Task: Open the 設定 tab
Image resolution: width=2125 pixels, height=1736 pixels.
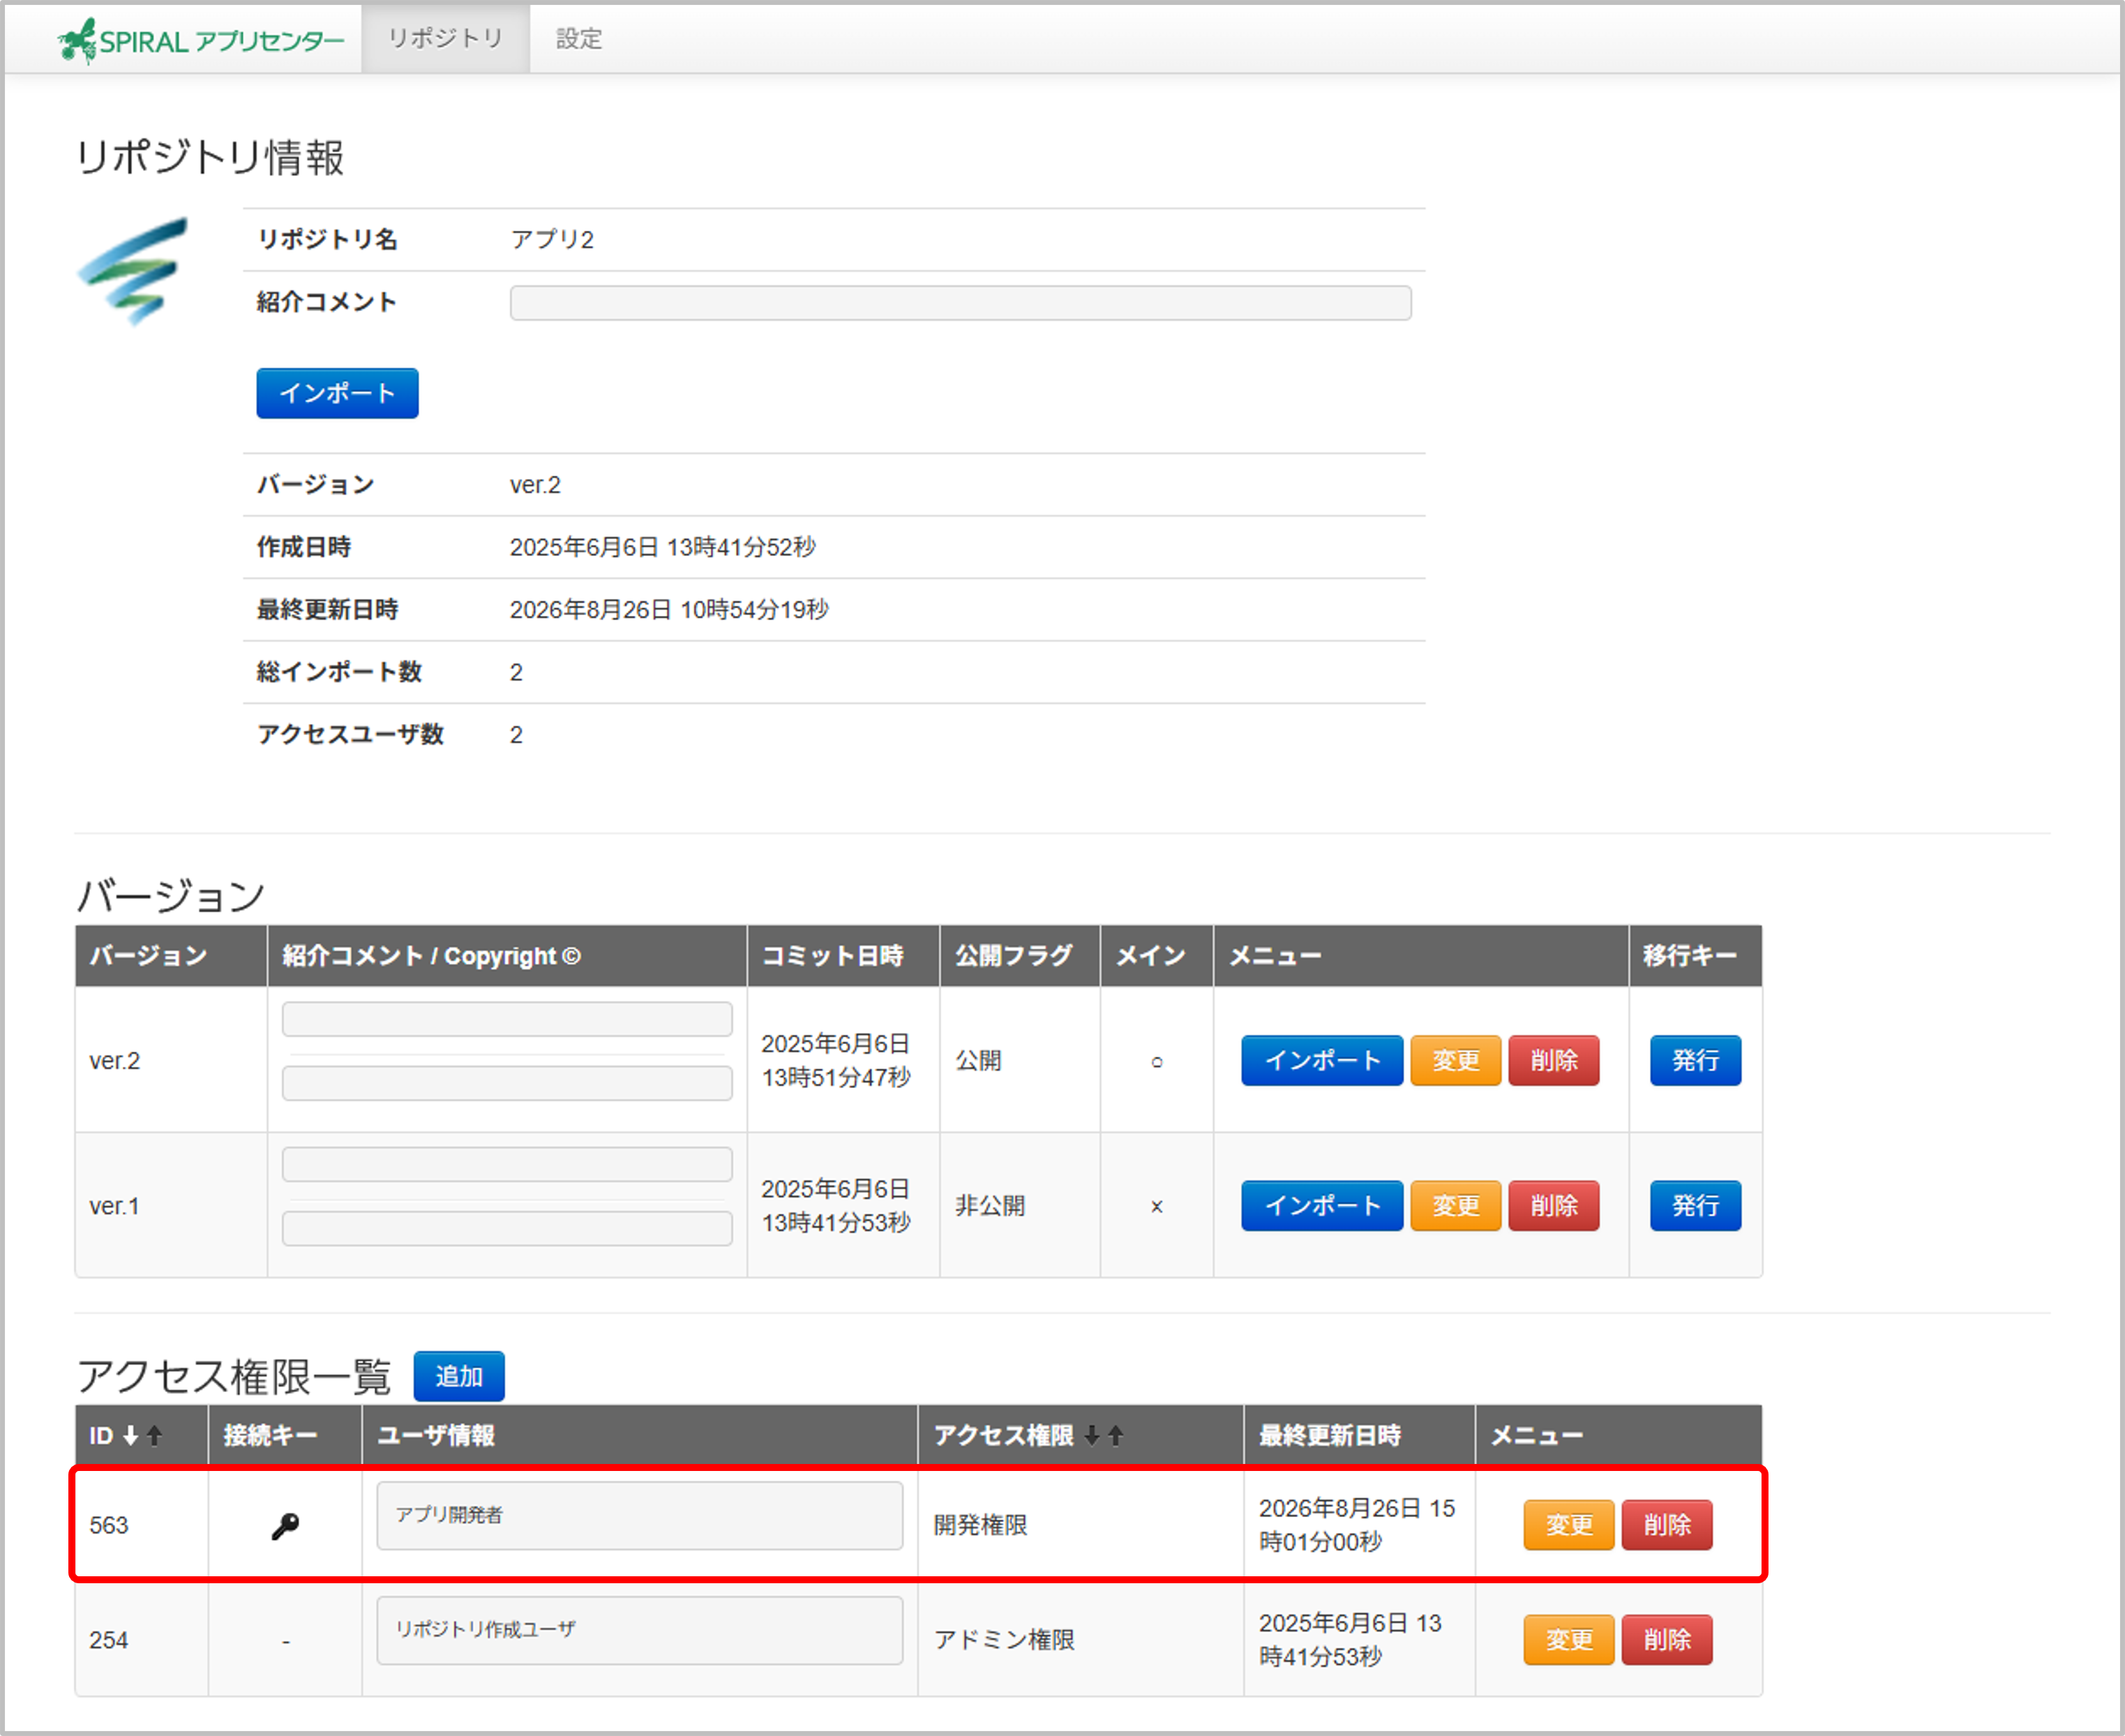Action: coord(579,38)
